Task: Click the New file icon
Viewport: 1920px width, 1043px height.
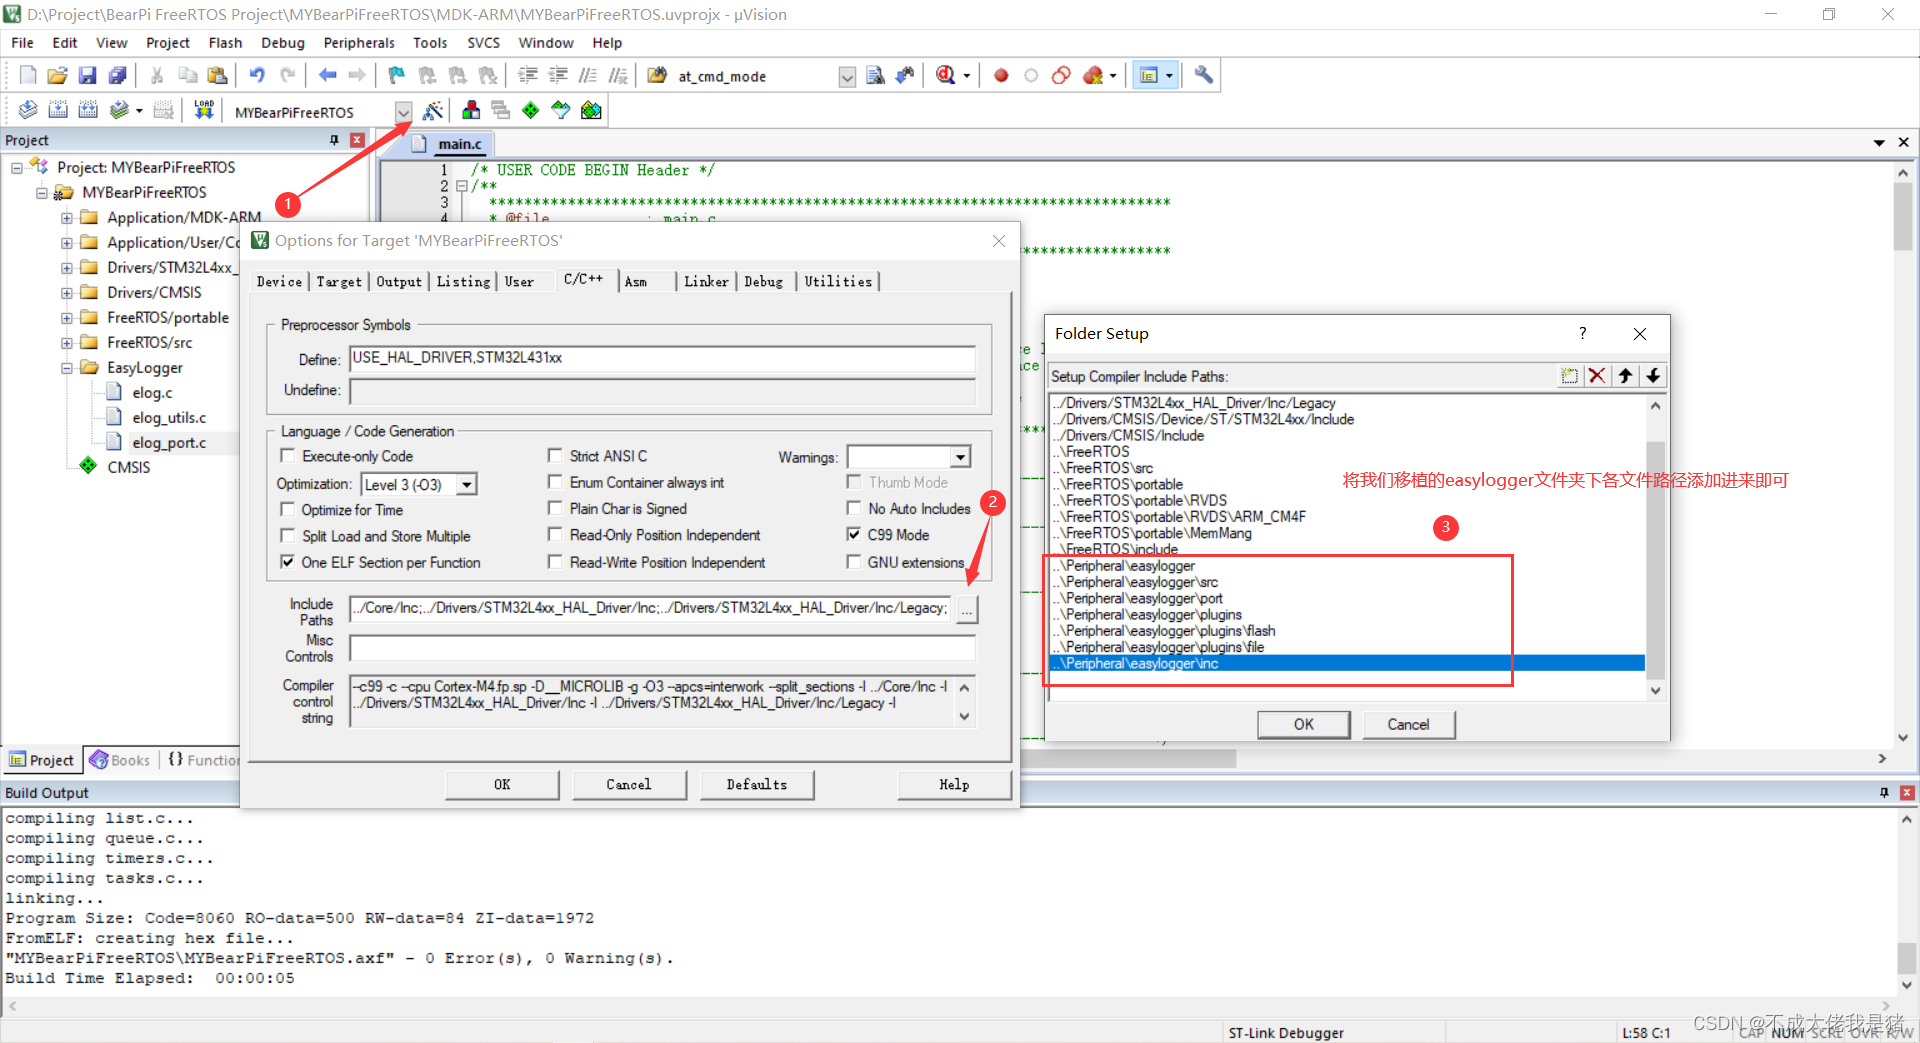Action: pyautogui.click(x=28, y=76)
